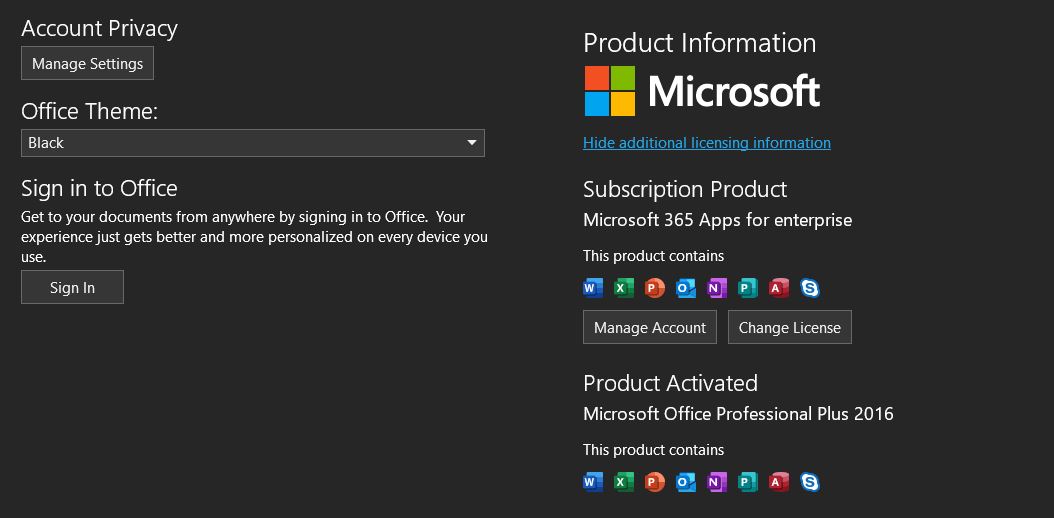Click Outlook icon under Microsoft 365 Apps
Image resolution: width=1054 pixels, height=518 pixels.
pos(686,288)
